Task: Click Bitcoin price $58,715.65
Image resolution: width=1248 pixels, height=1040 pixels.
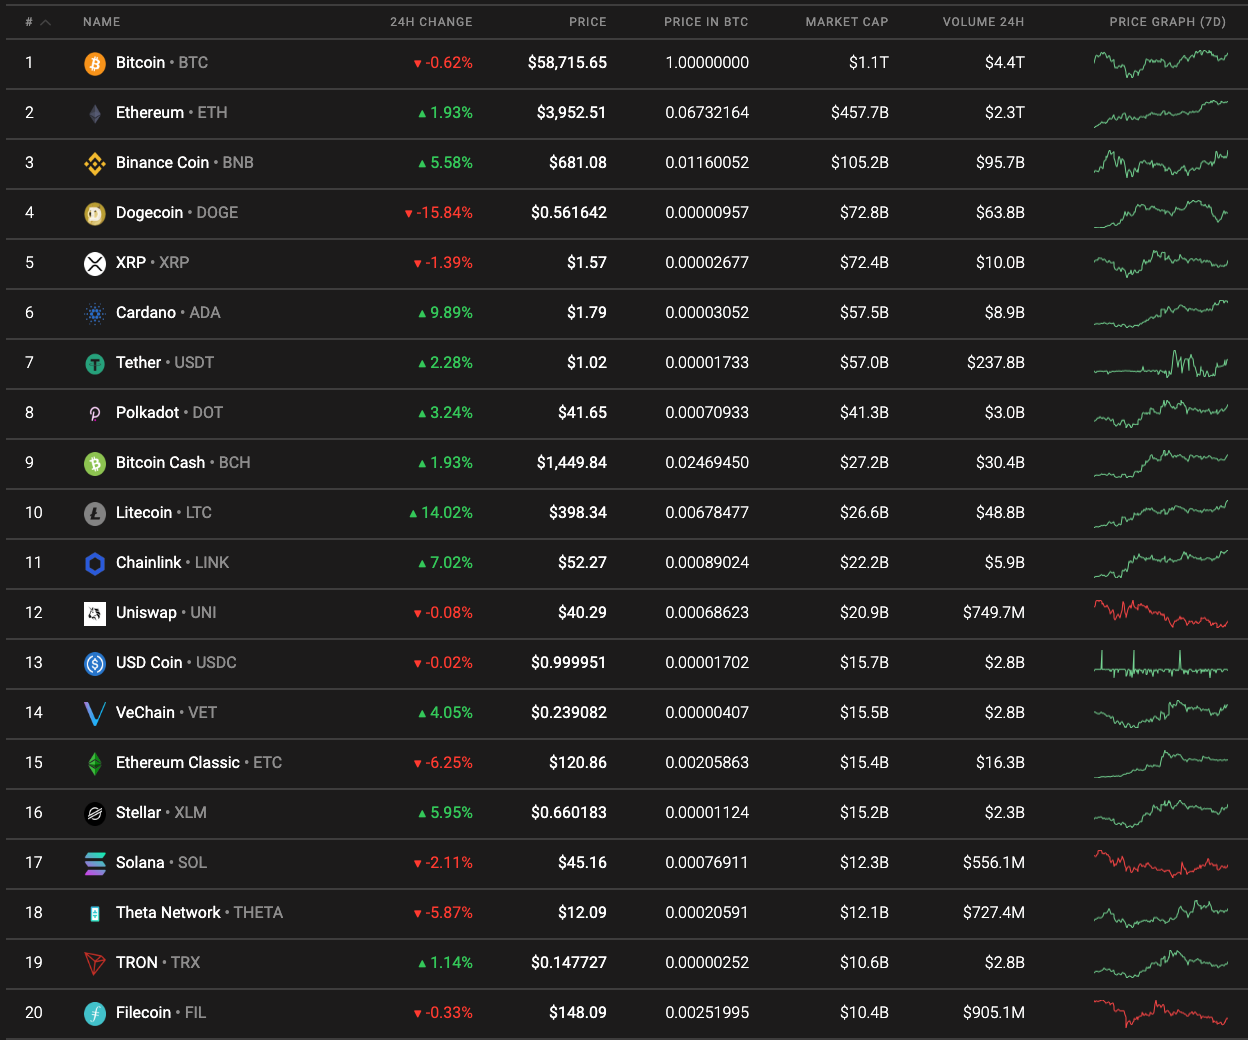Action: pos(567,63)
